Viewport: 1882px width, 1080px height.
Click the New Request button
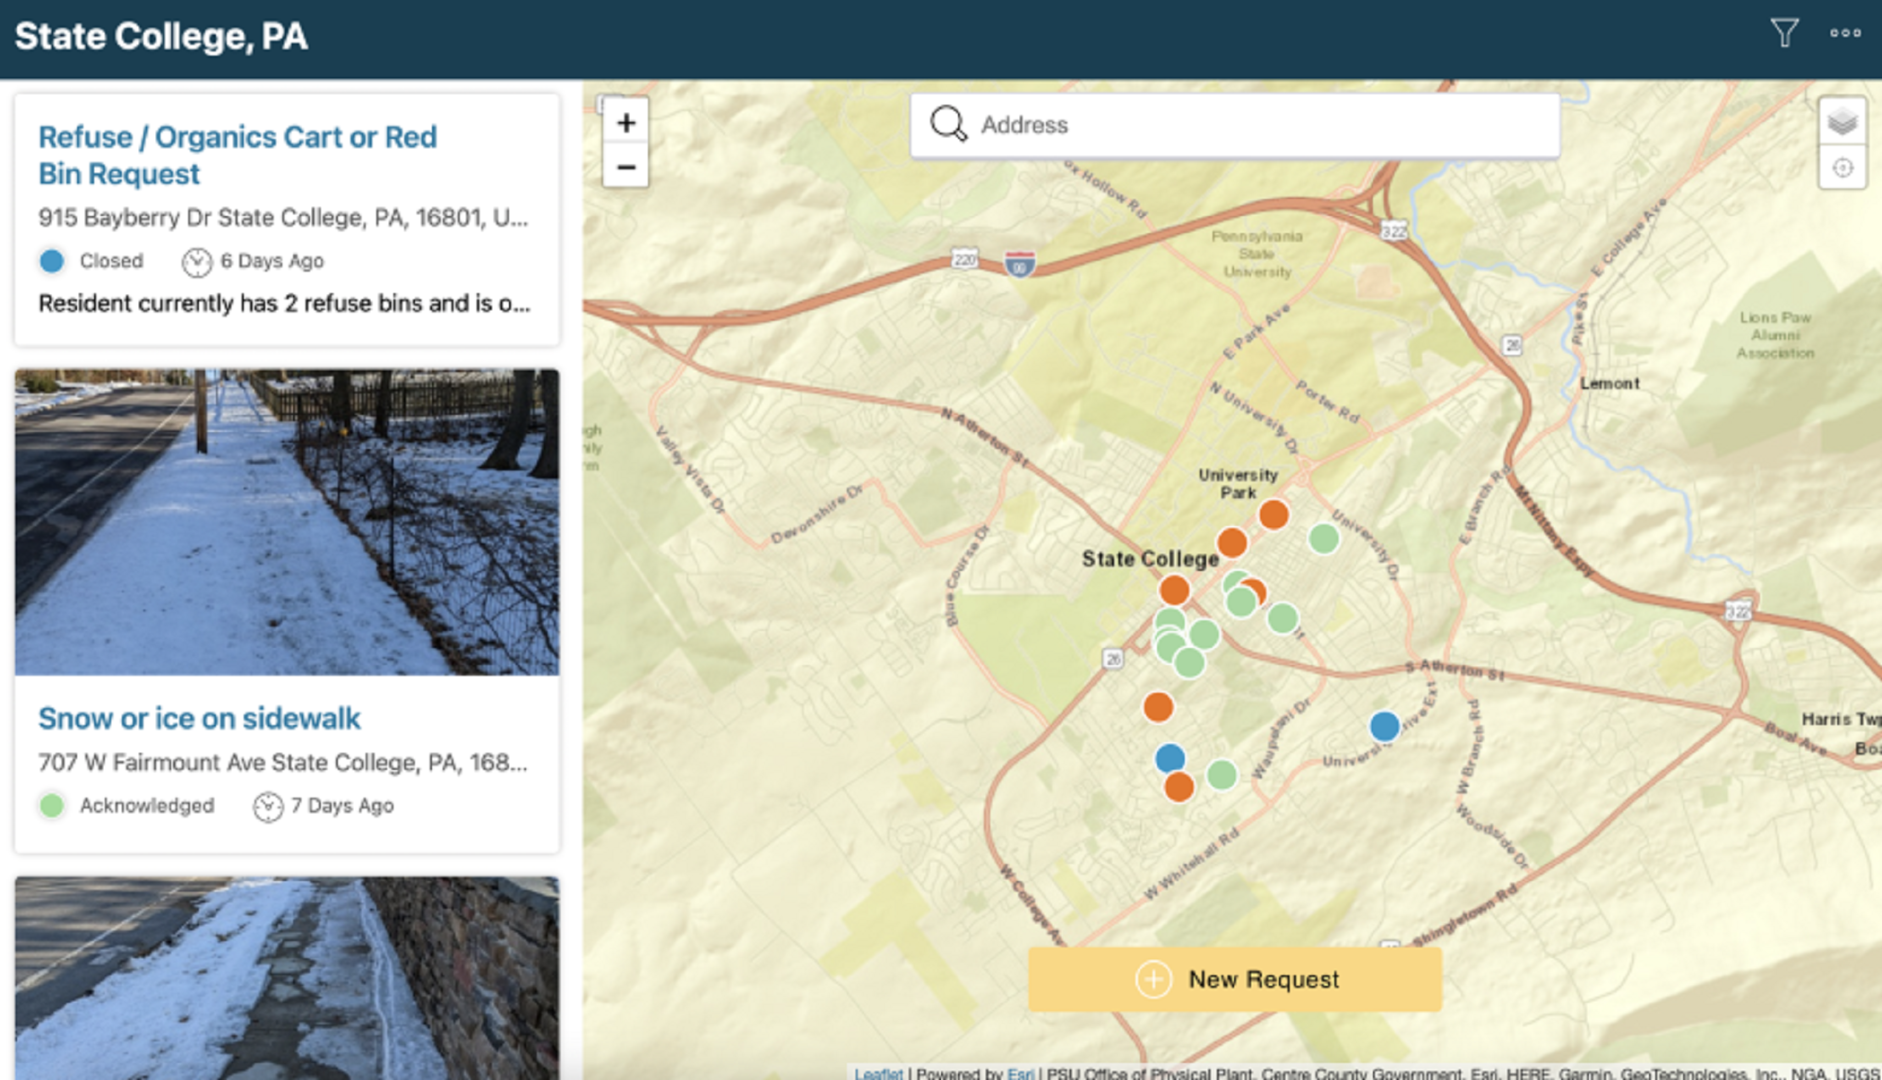pos(1235,979)
